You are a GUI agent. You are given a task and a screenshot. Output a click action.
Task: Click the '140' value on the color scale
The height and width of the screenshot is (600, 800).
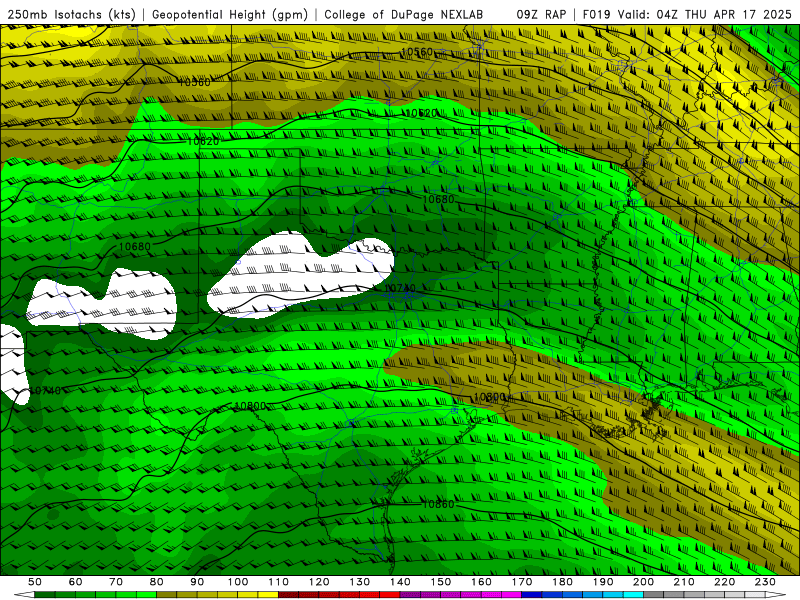pos(400,582)
